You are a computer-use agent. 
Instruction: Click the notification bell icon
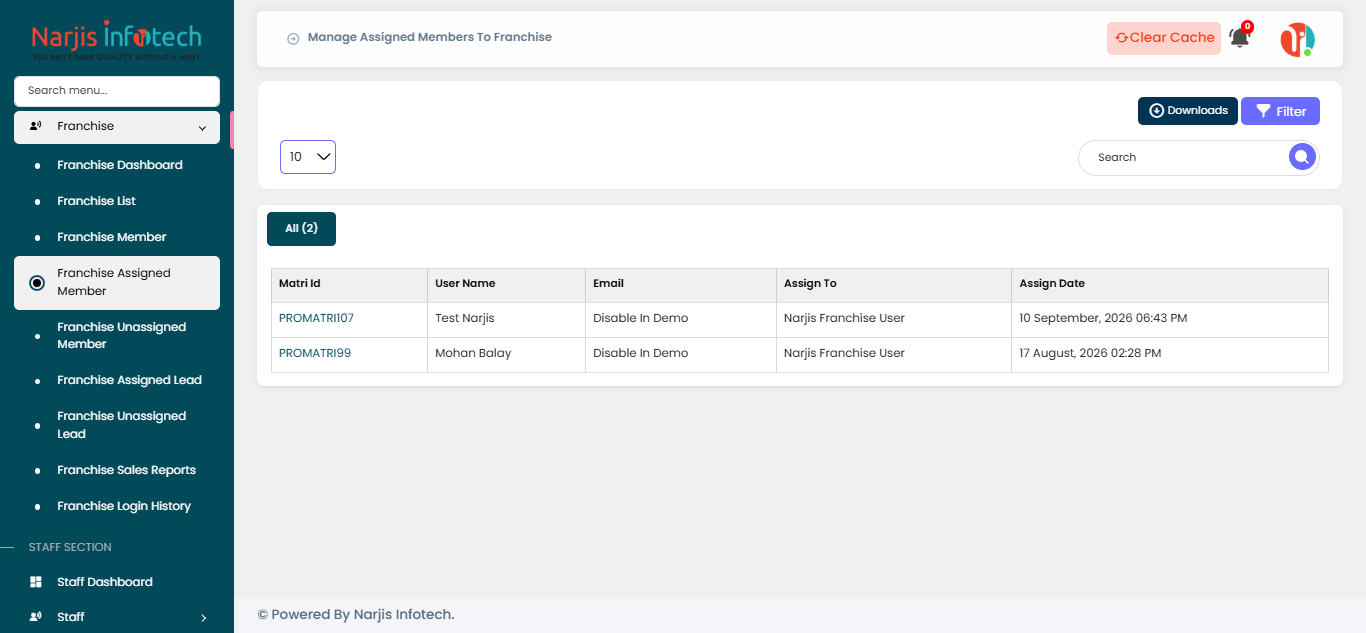tap(1239, 38)
